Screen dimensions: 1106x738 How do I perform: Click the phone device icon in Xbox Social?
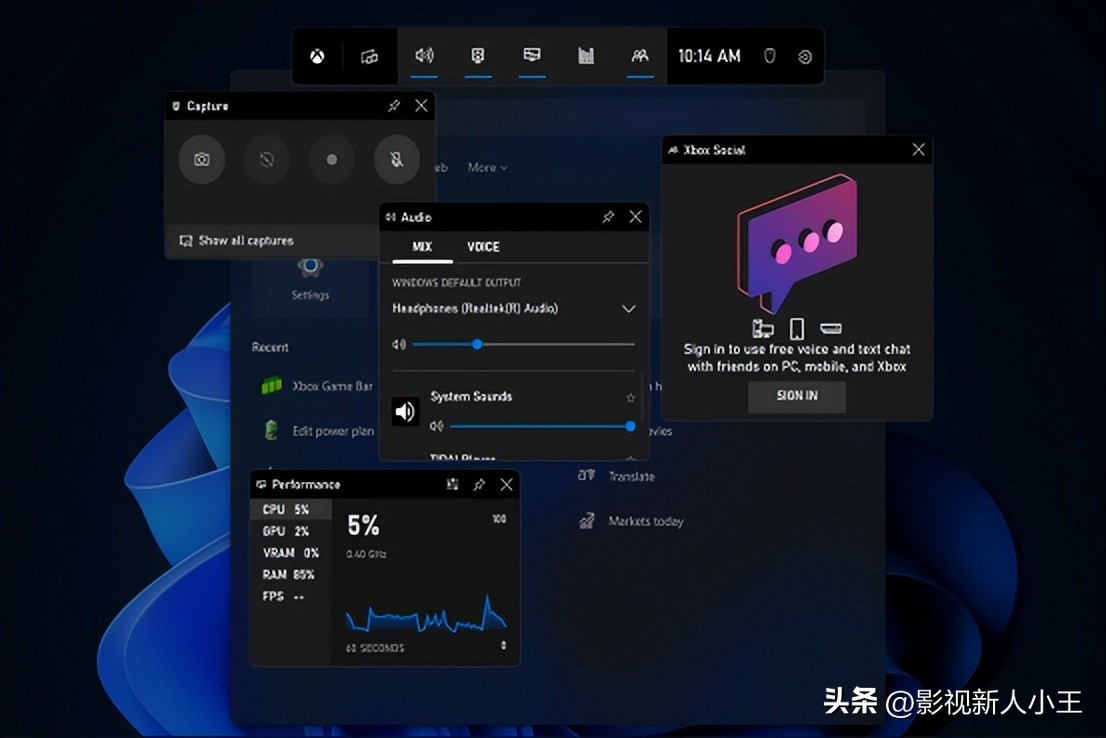click(x=797, y=329)
